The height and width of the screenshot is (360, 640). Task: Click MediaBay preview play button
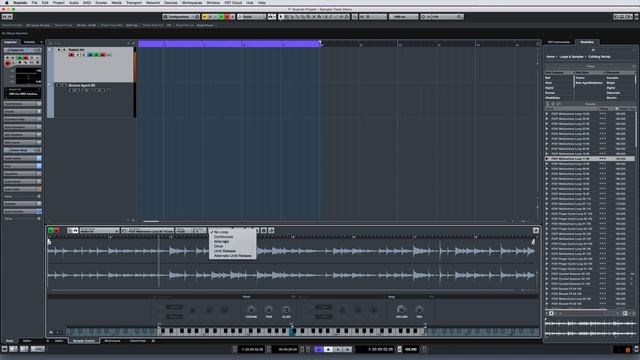[551, 313]
